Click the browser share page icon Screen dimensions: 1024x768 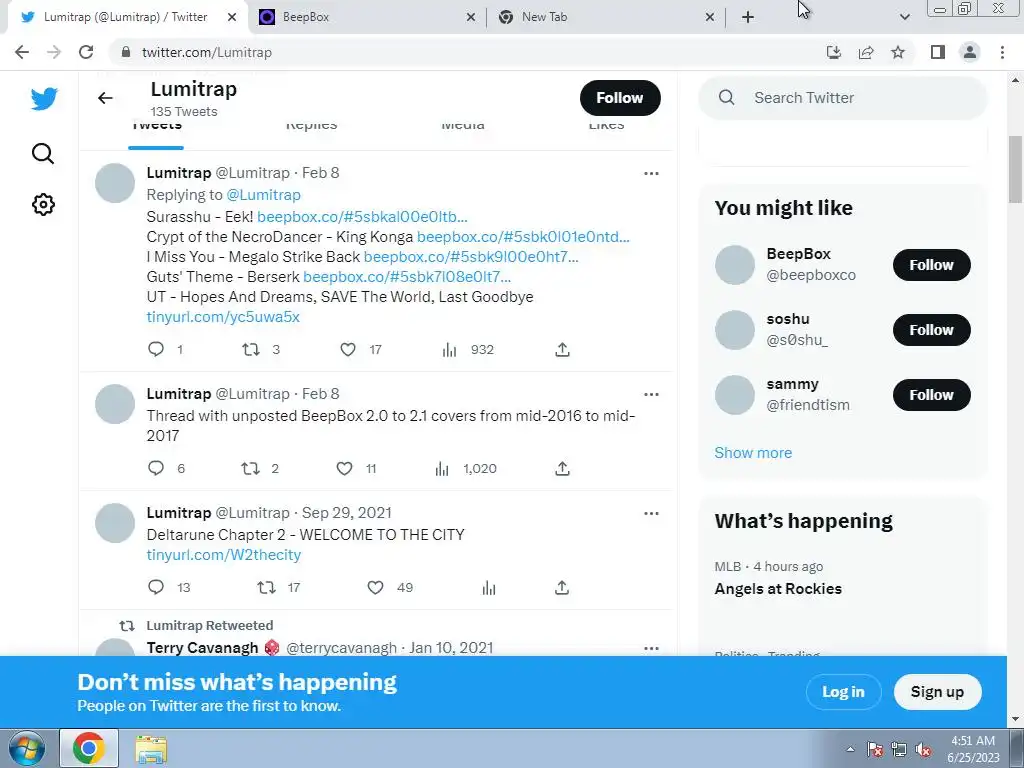coord(866,52)
